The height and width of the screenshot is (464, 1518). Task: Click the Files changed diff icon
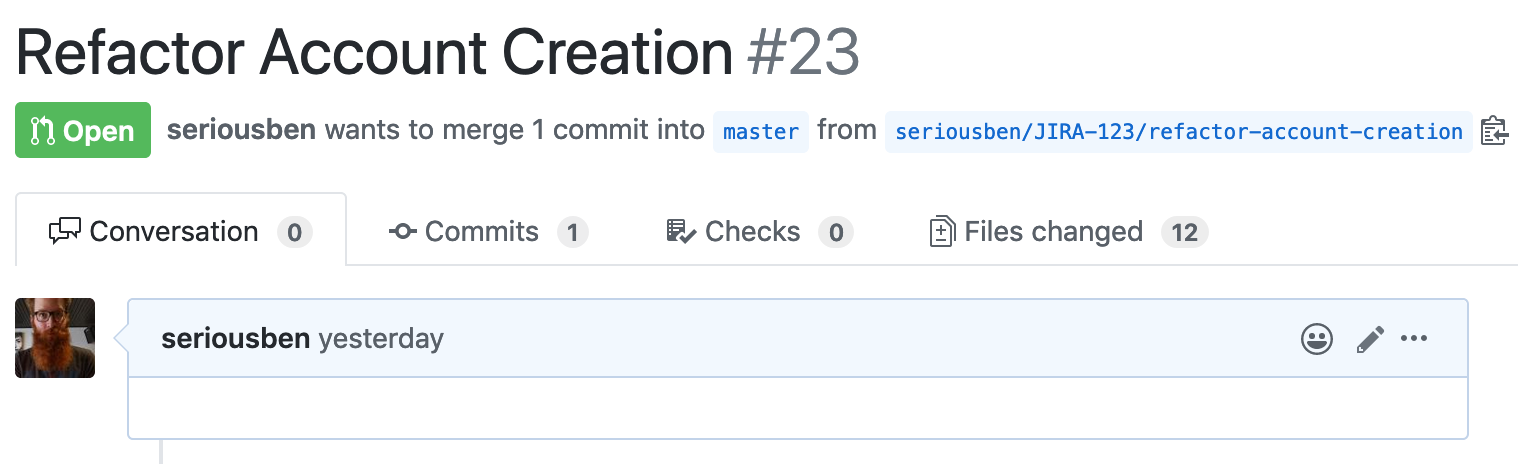pos(942,232)
